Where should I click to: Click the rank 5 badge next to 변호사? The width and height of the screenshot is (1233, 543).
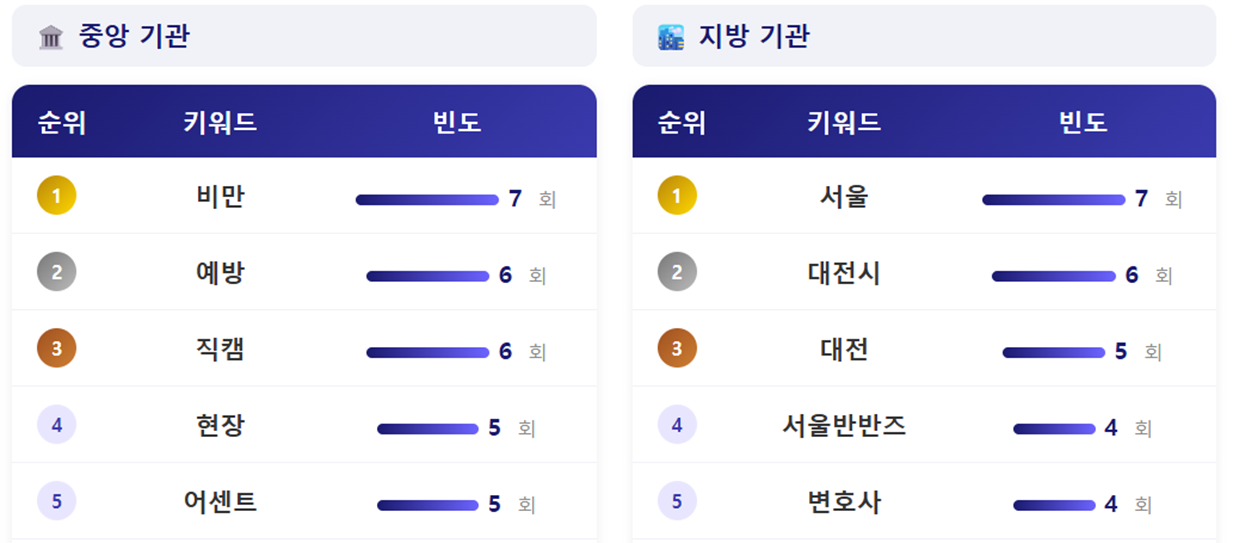point(677,501)
